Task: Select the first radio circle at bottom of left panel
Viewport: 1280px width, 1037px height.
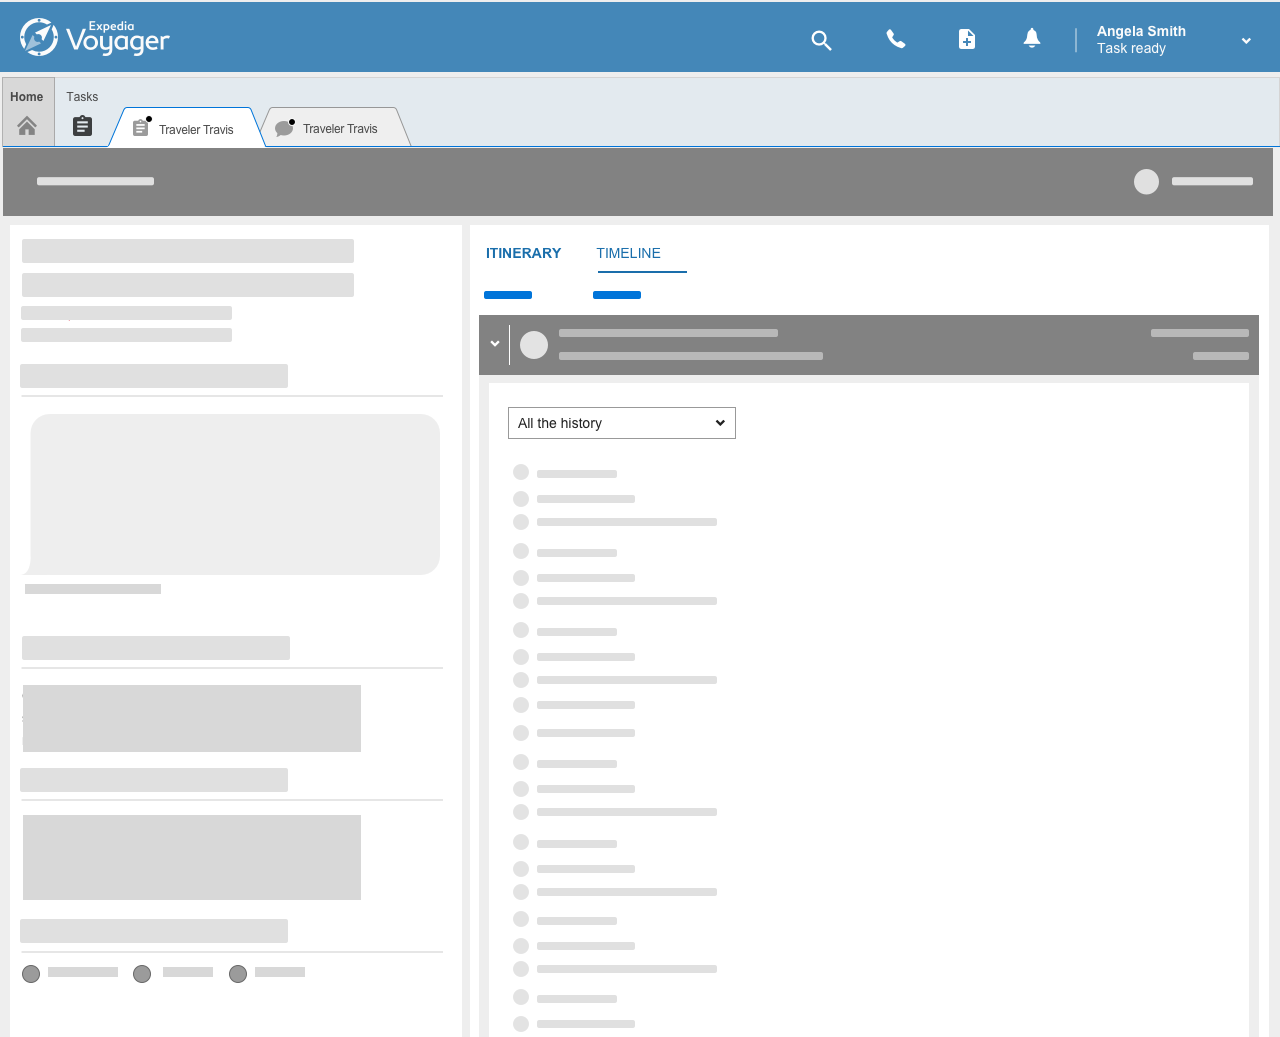Action: click(x=31, y=974)
